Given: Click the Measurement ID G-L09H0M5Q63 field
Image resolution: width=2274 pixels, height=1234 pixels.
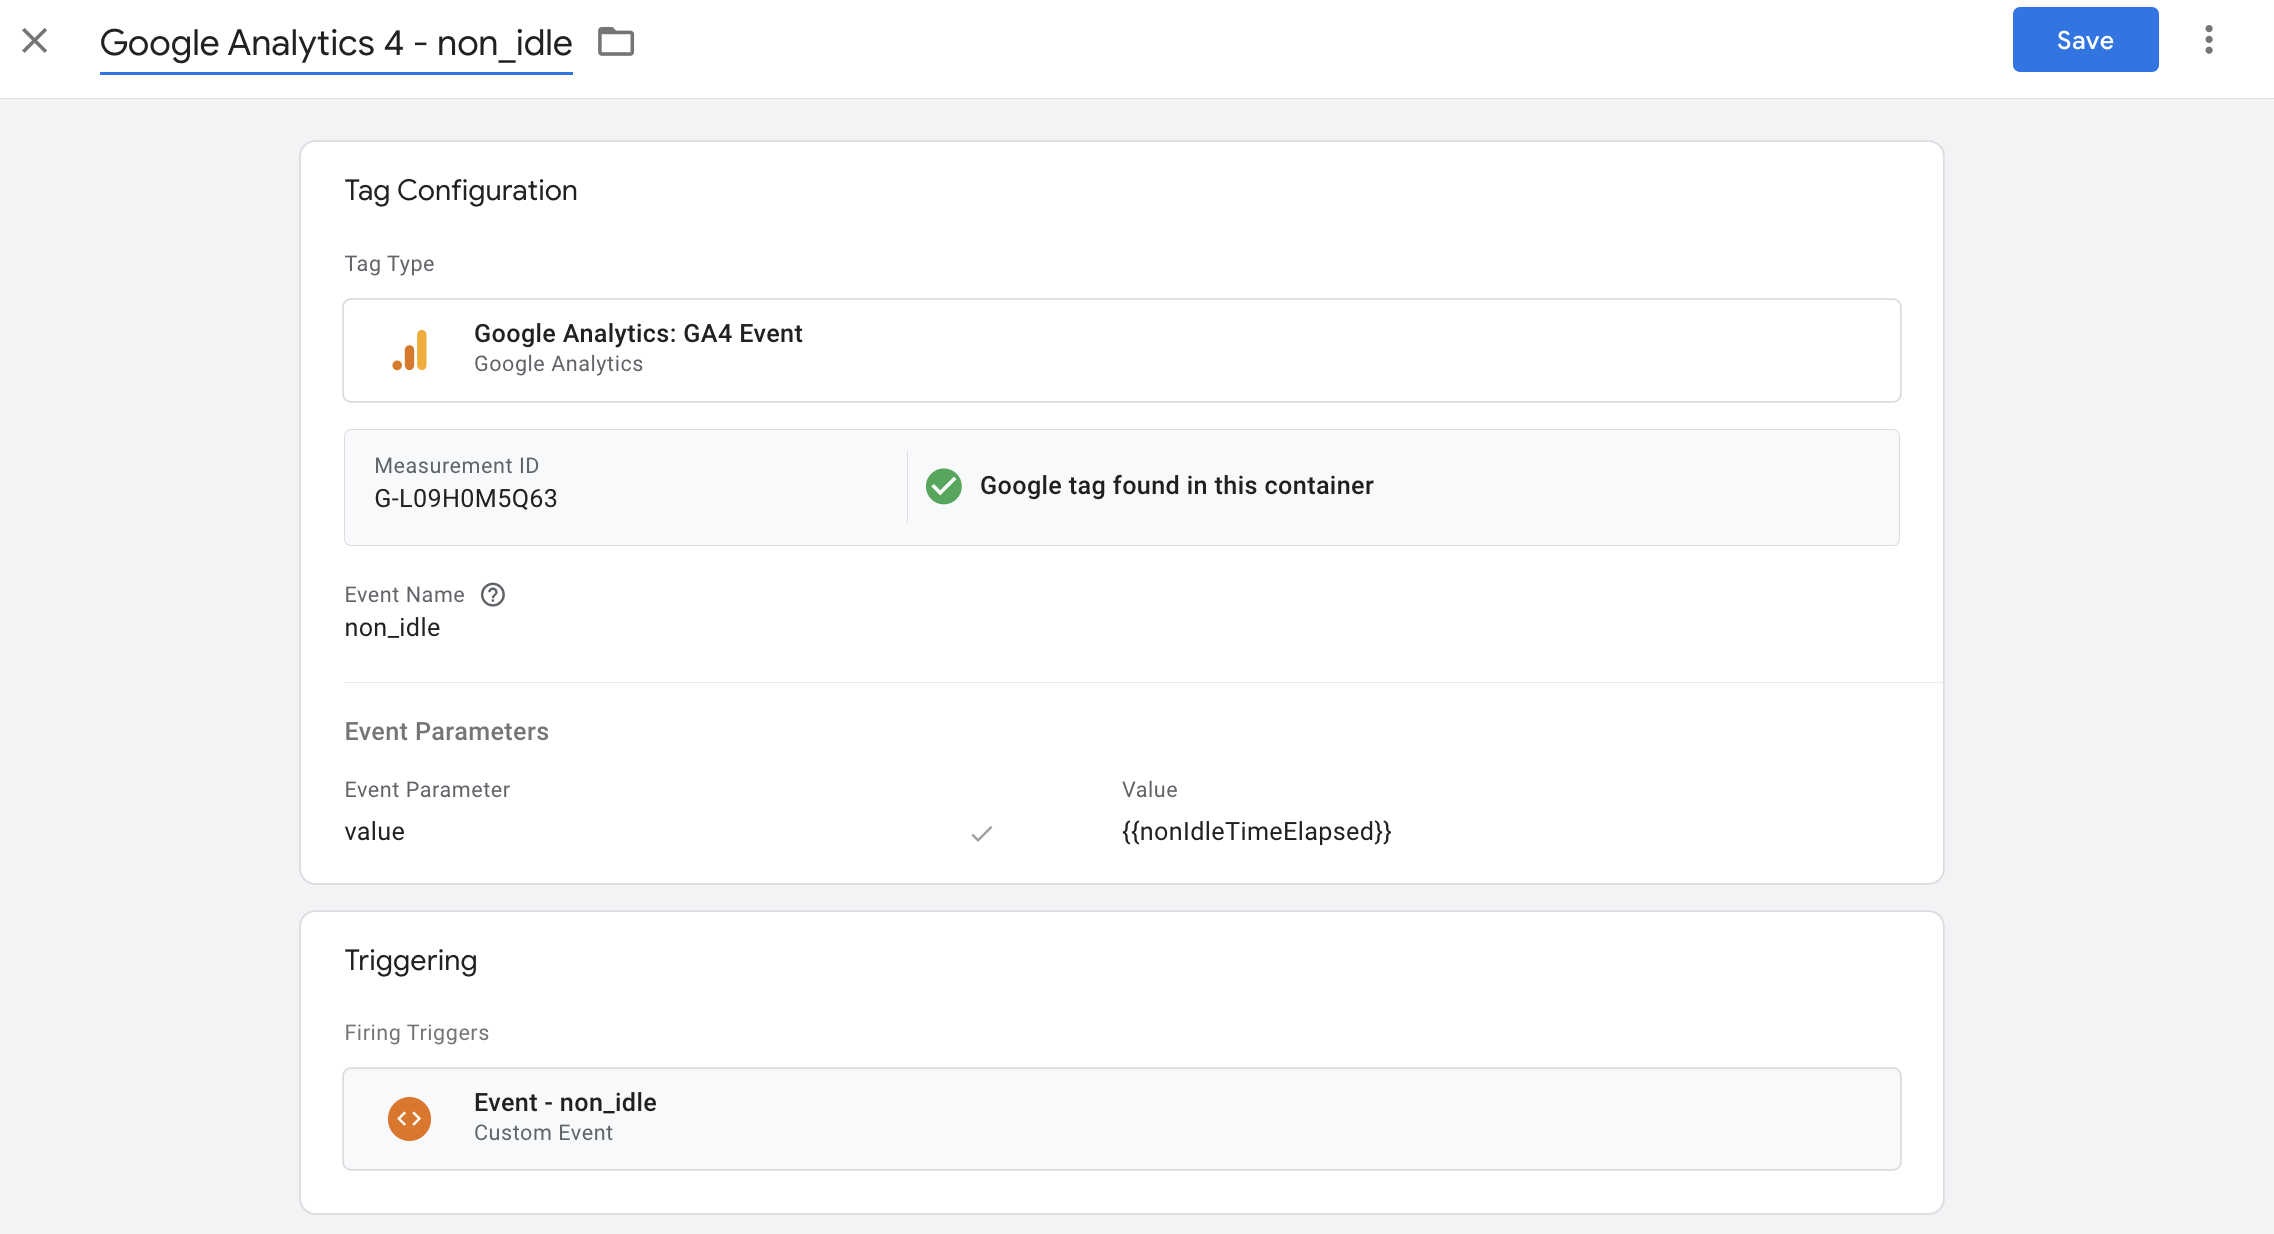Looking at the screenshot, I should (465, 498).
